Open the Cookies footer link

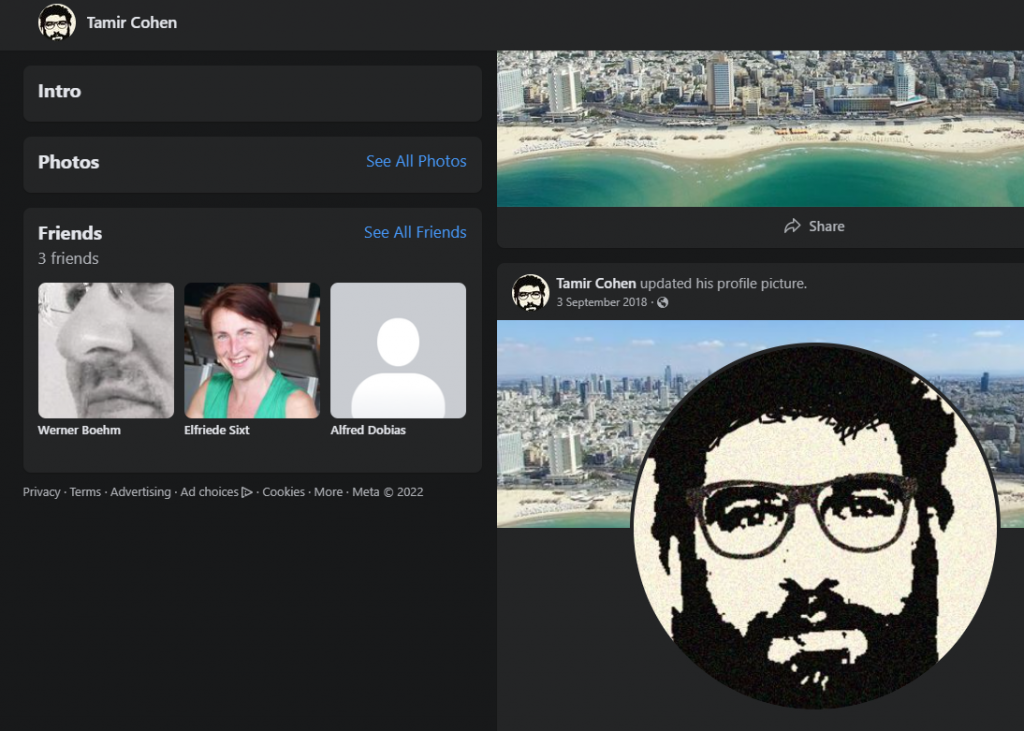point(283,492)
